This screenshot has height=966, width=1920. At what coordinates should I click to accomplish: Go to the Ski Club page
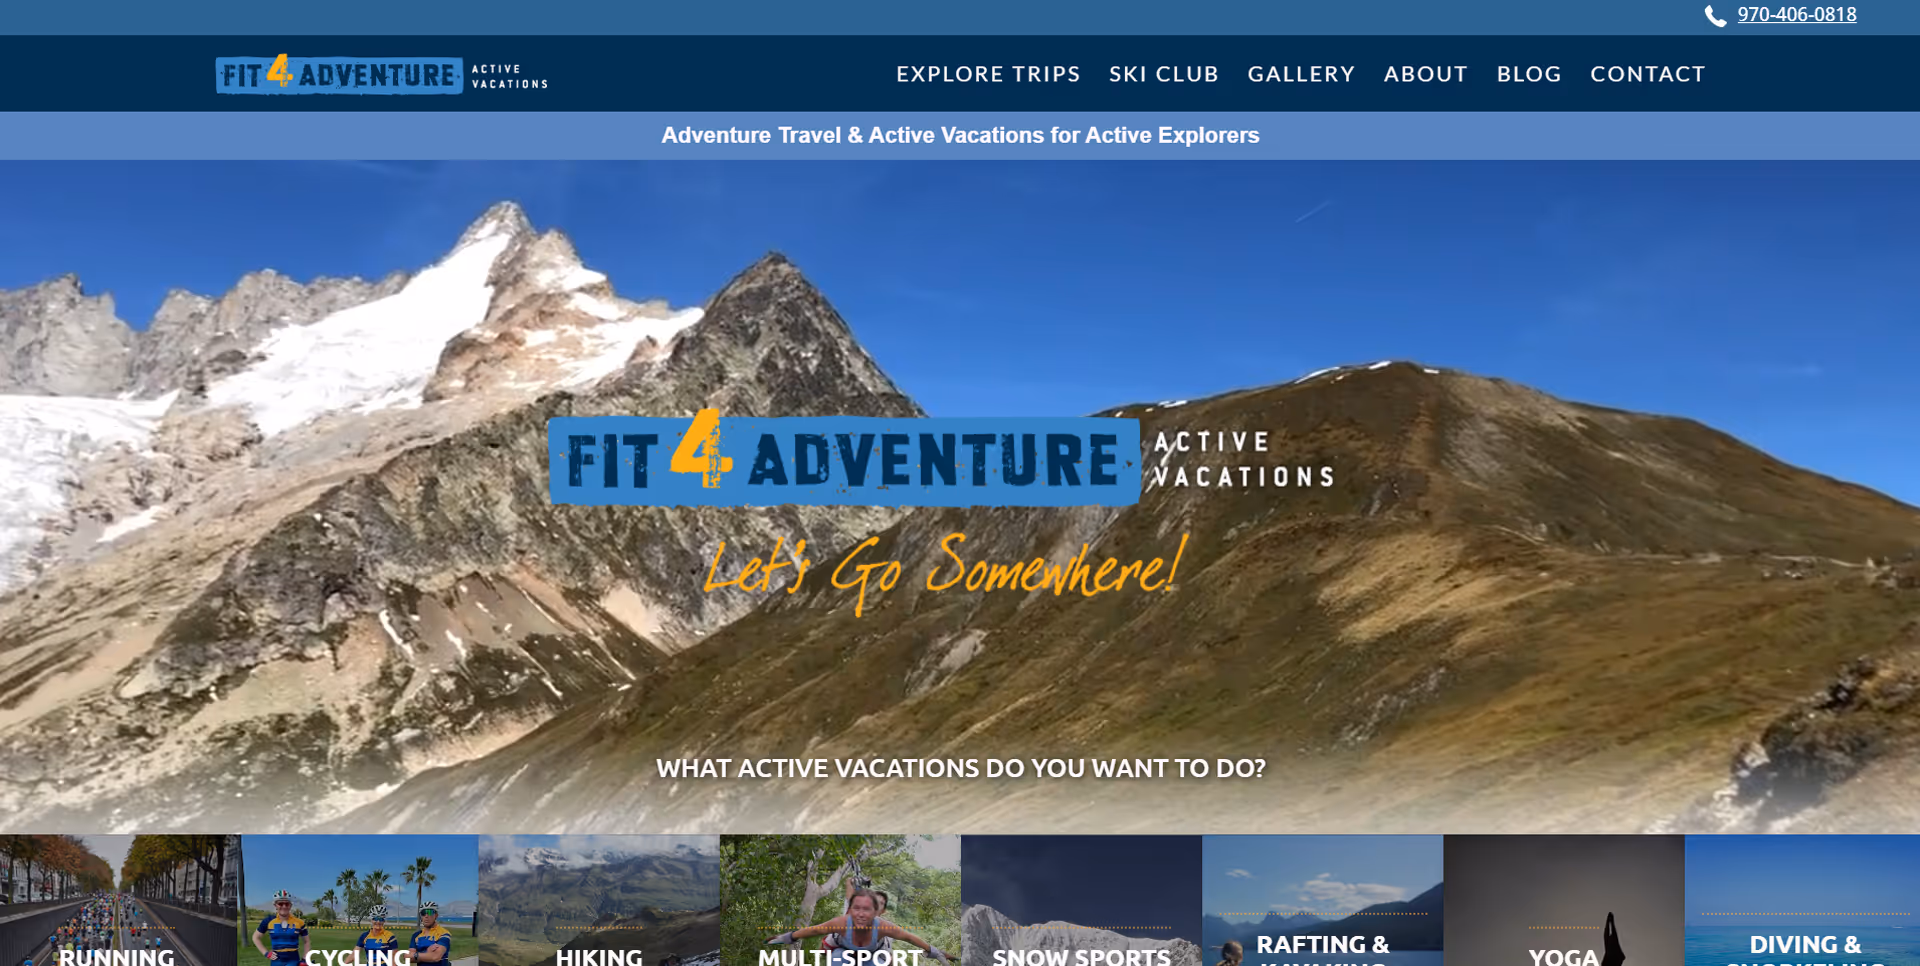pos(1164,74)
